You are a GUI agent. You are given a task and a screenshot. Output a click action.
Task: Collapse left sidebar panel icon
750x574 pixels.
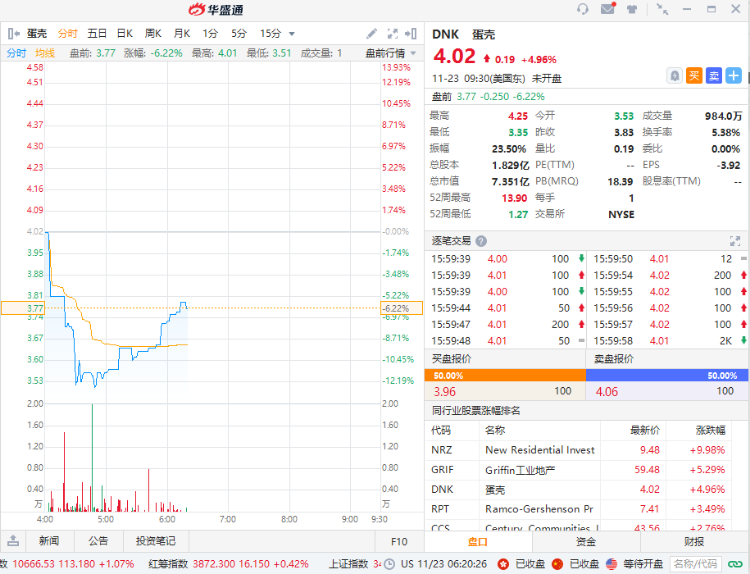pos(13,33)
